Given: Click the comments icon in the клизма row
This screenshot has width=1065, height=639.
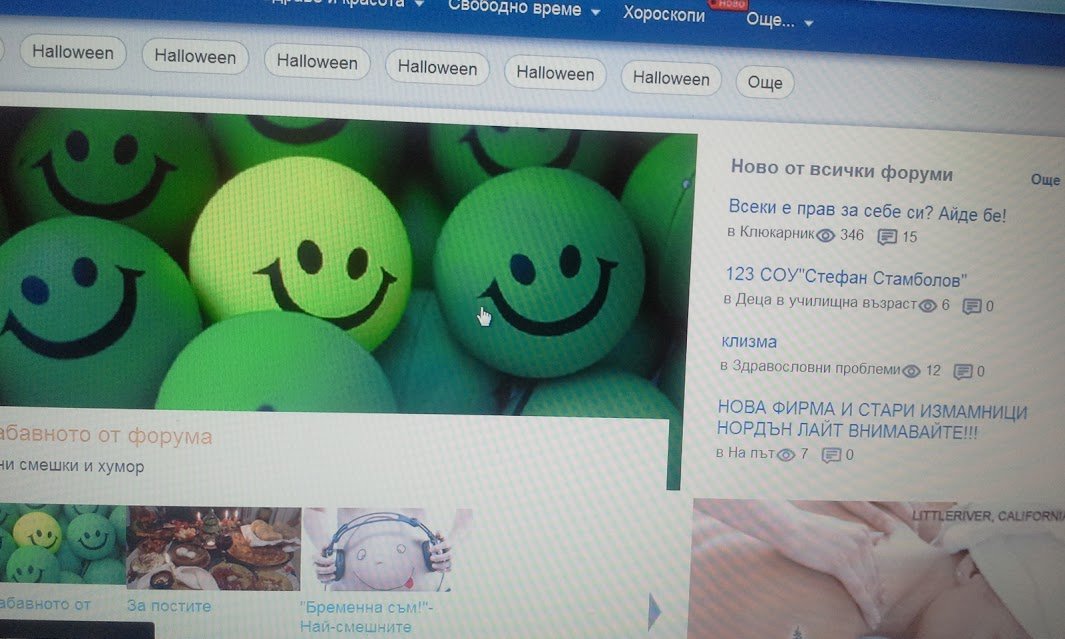Looking at the screenshot, I should 963,372.
